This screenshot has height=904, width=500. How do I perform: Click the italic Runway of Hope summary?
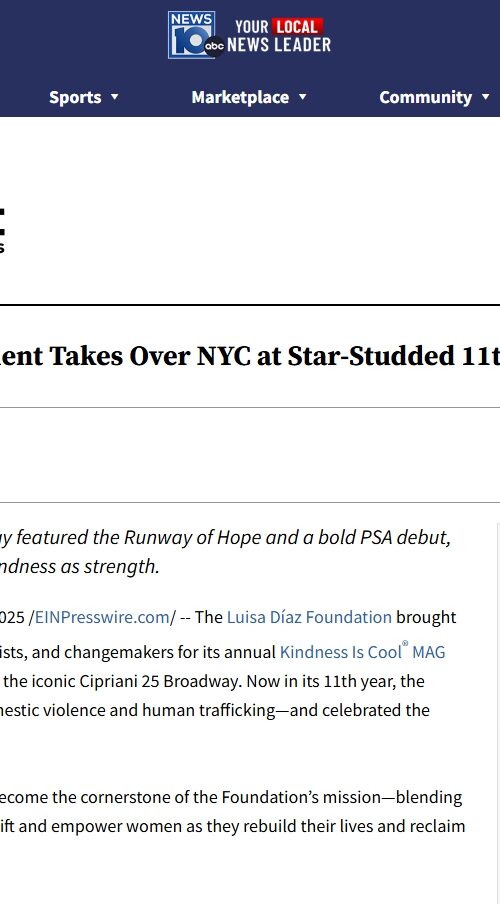[x=225, y=552]
